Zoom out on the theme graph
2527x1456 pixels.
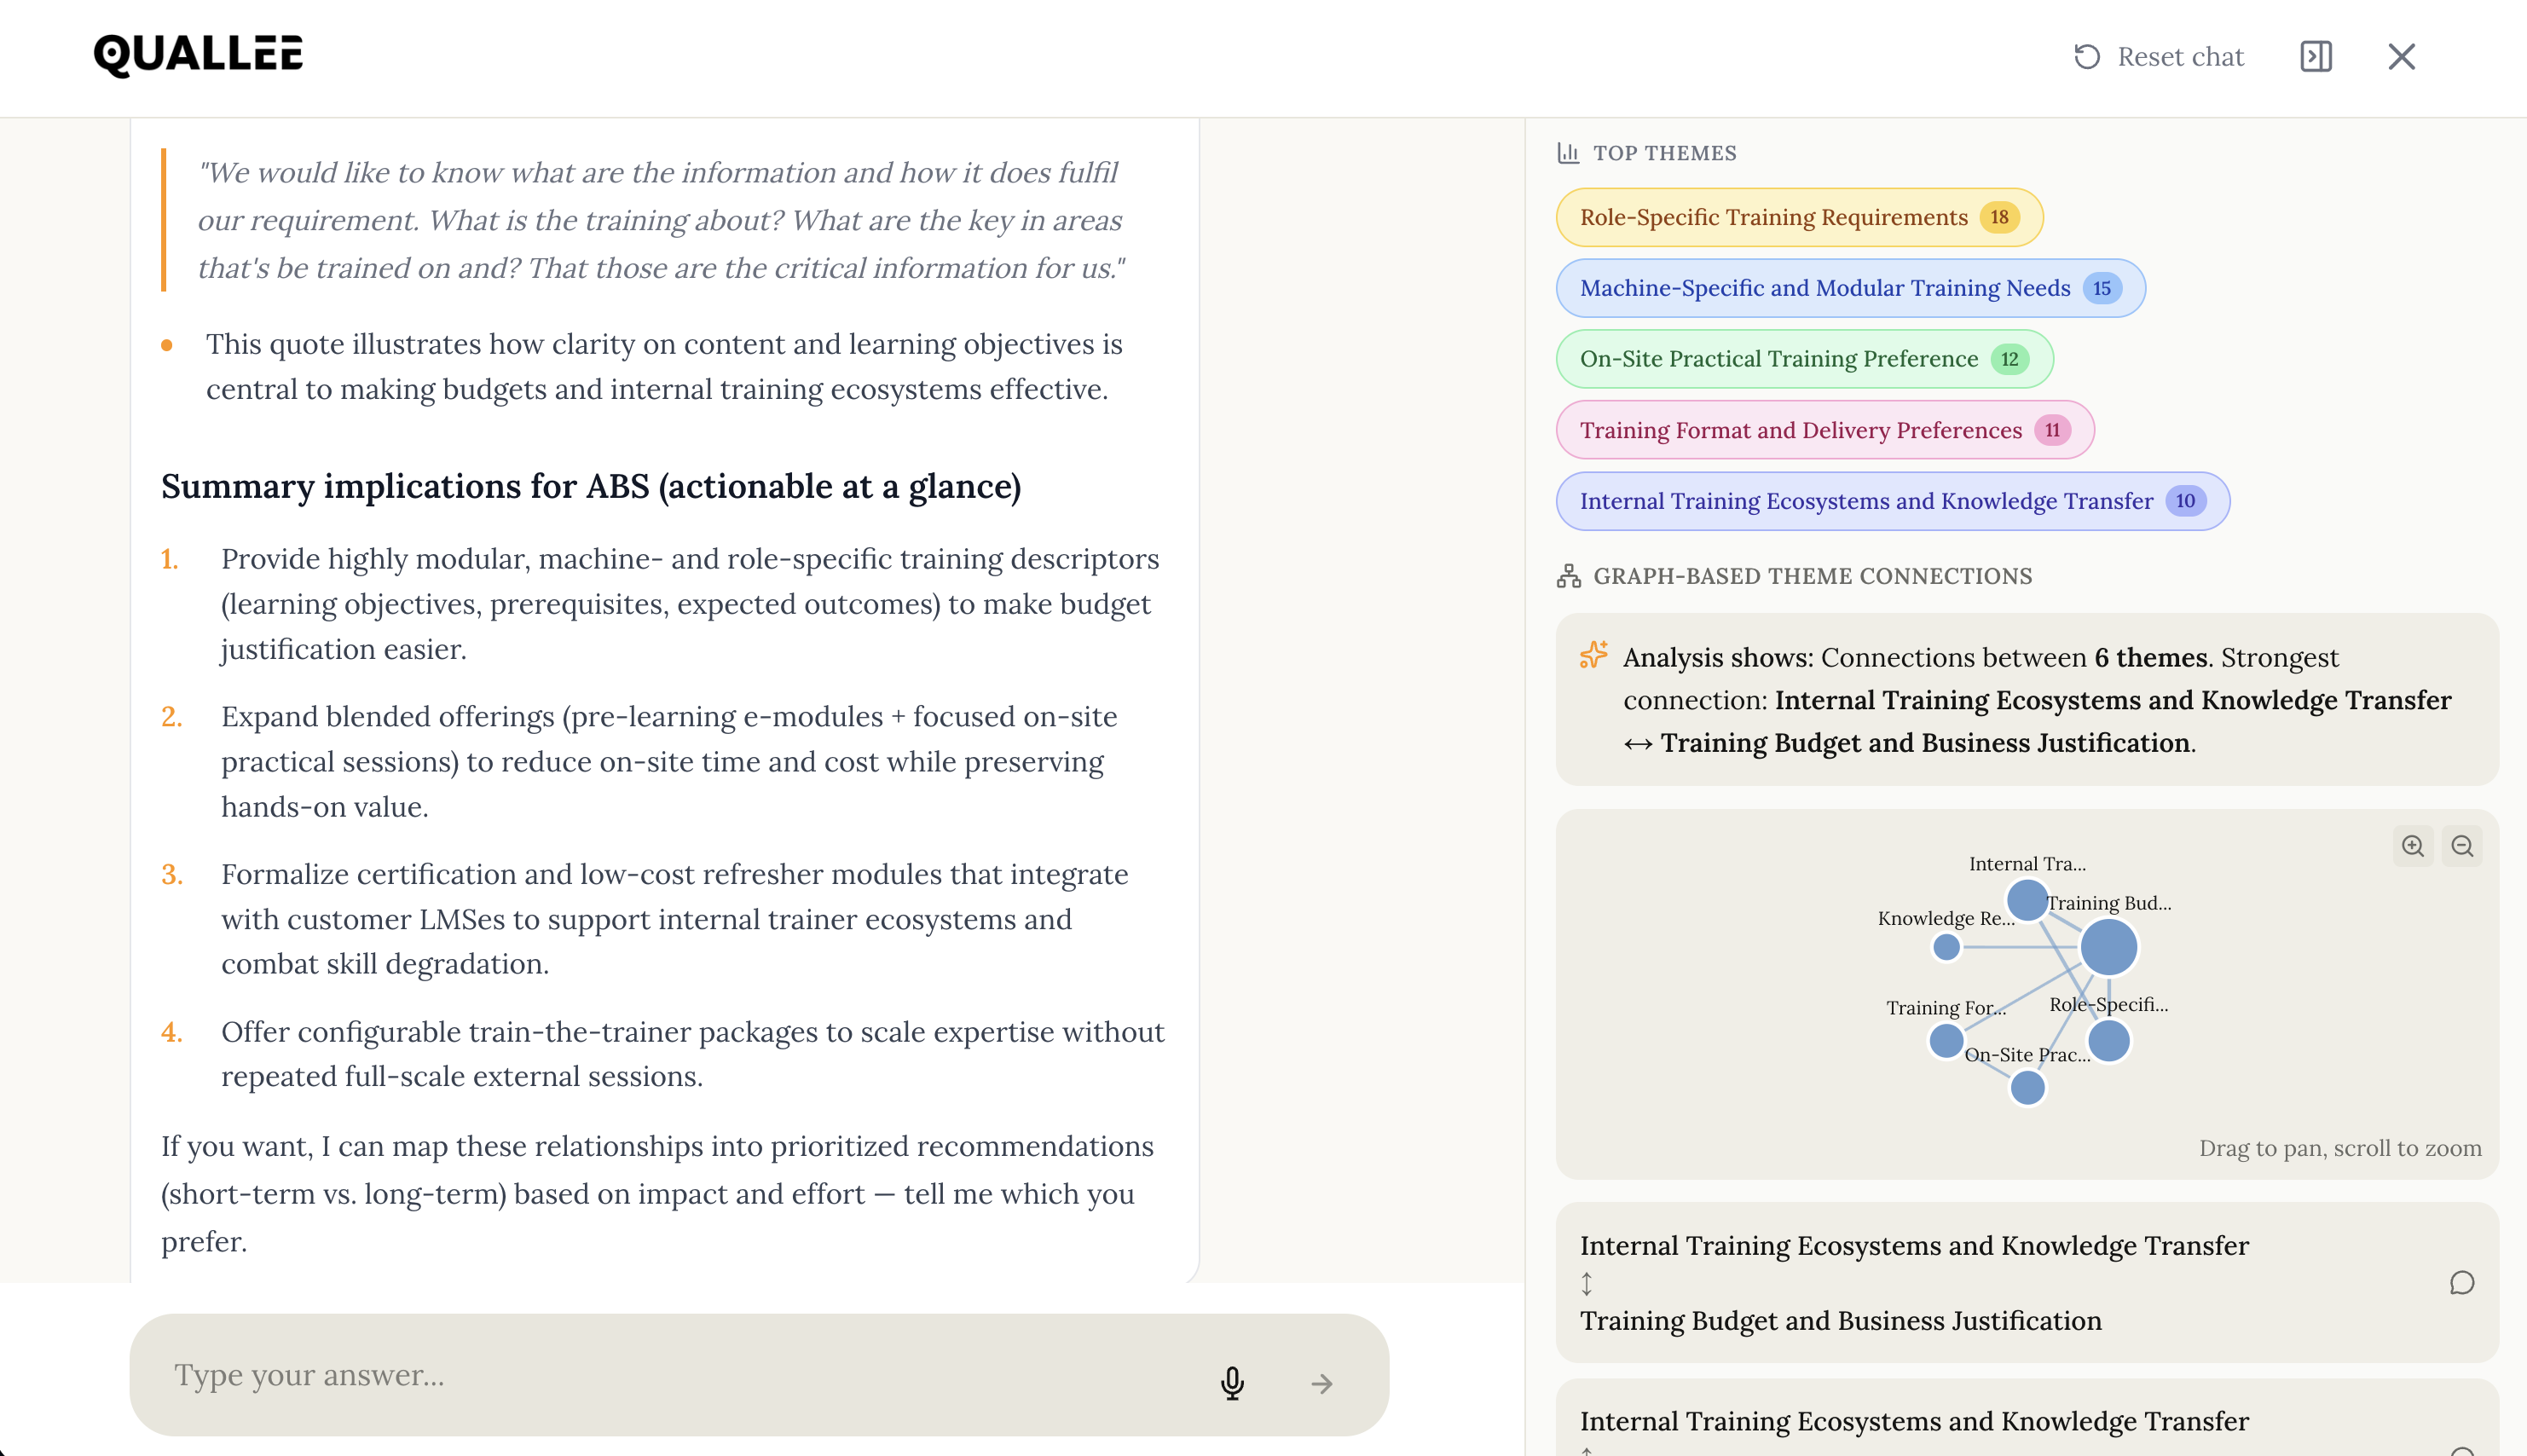point(2462,846)
